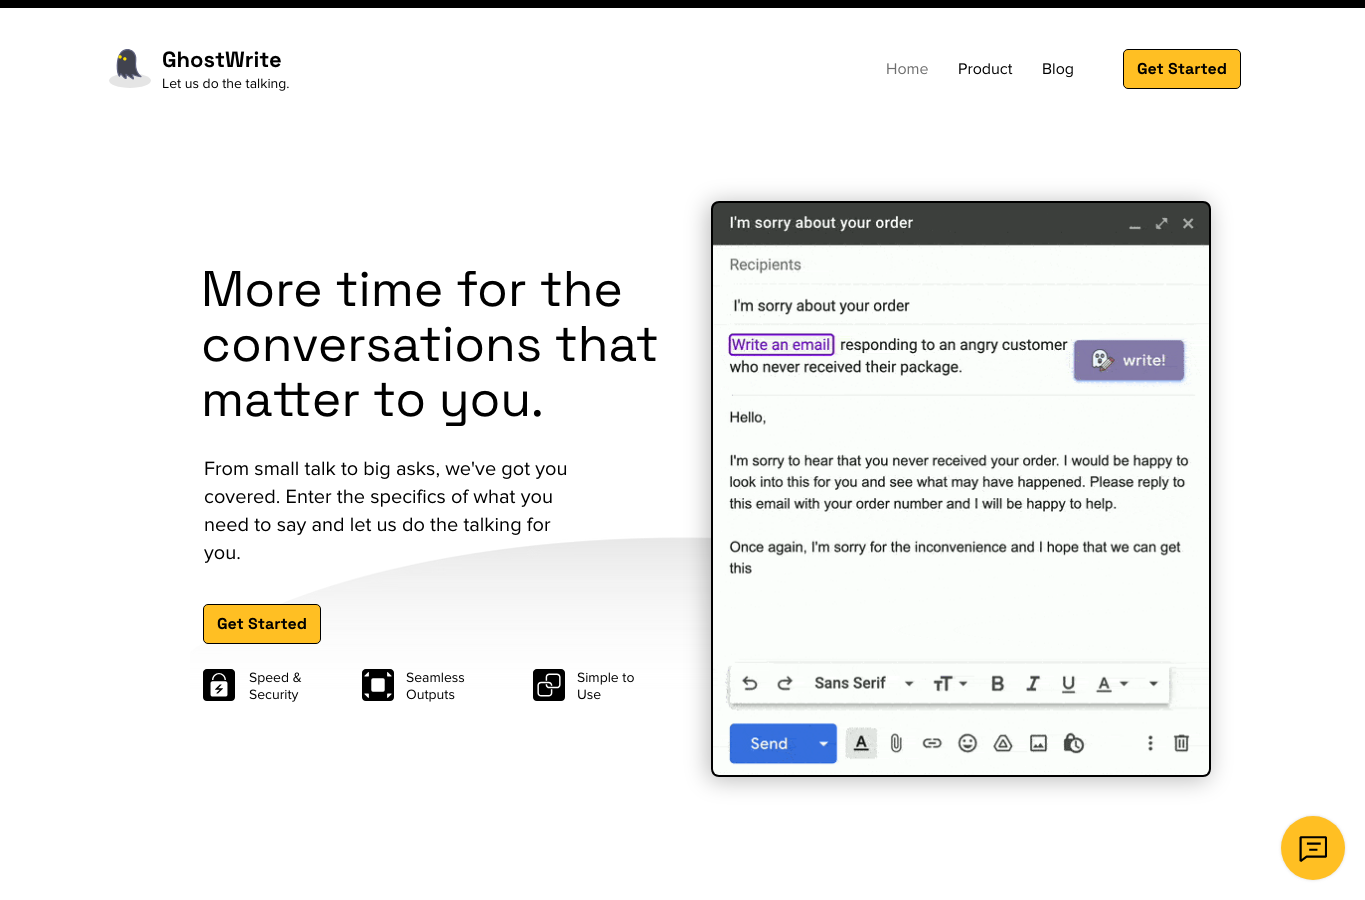Click the GhostWrite ghost logo

click(129, 68)
